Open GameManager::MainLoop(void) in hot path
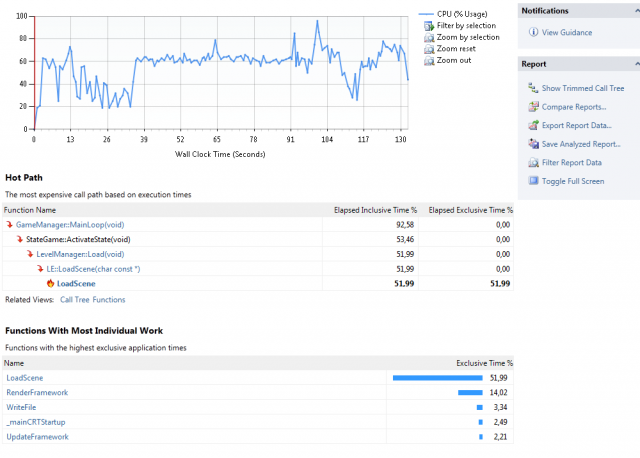Image resolution: width=640 pixels, height=458 pixels. [69, 225]
